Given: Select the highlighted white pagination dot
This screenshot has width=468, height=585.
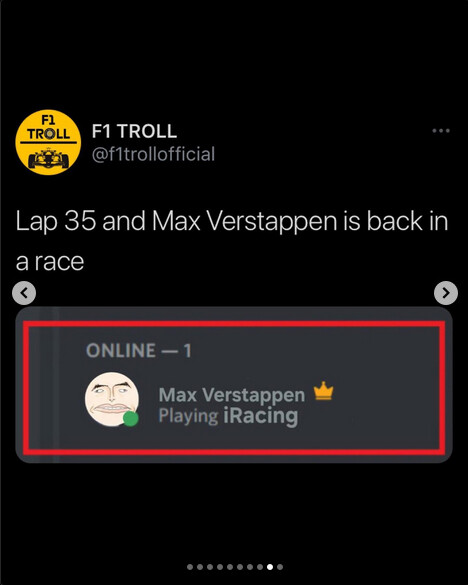Looking at the screenshot, I should tap(270, 567).
